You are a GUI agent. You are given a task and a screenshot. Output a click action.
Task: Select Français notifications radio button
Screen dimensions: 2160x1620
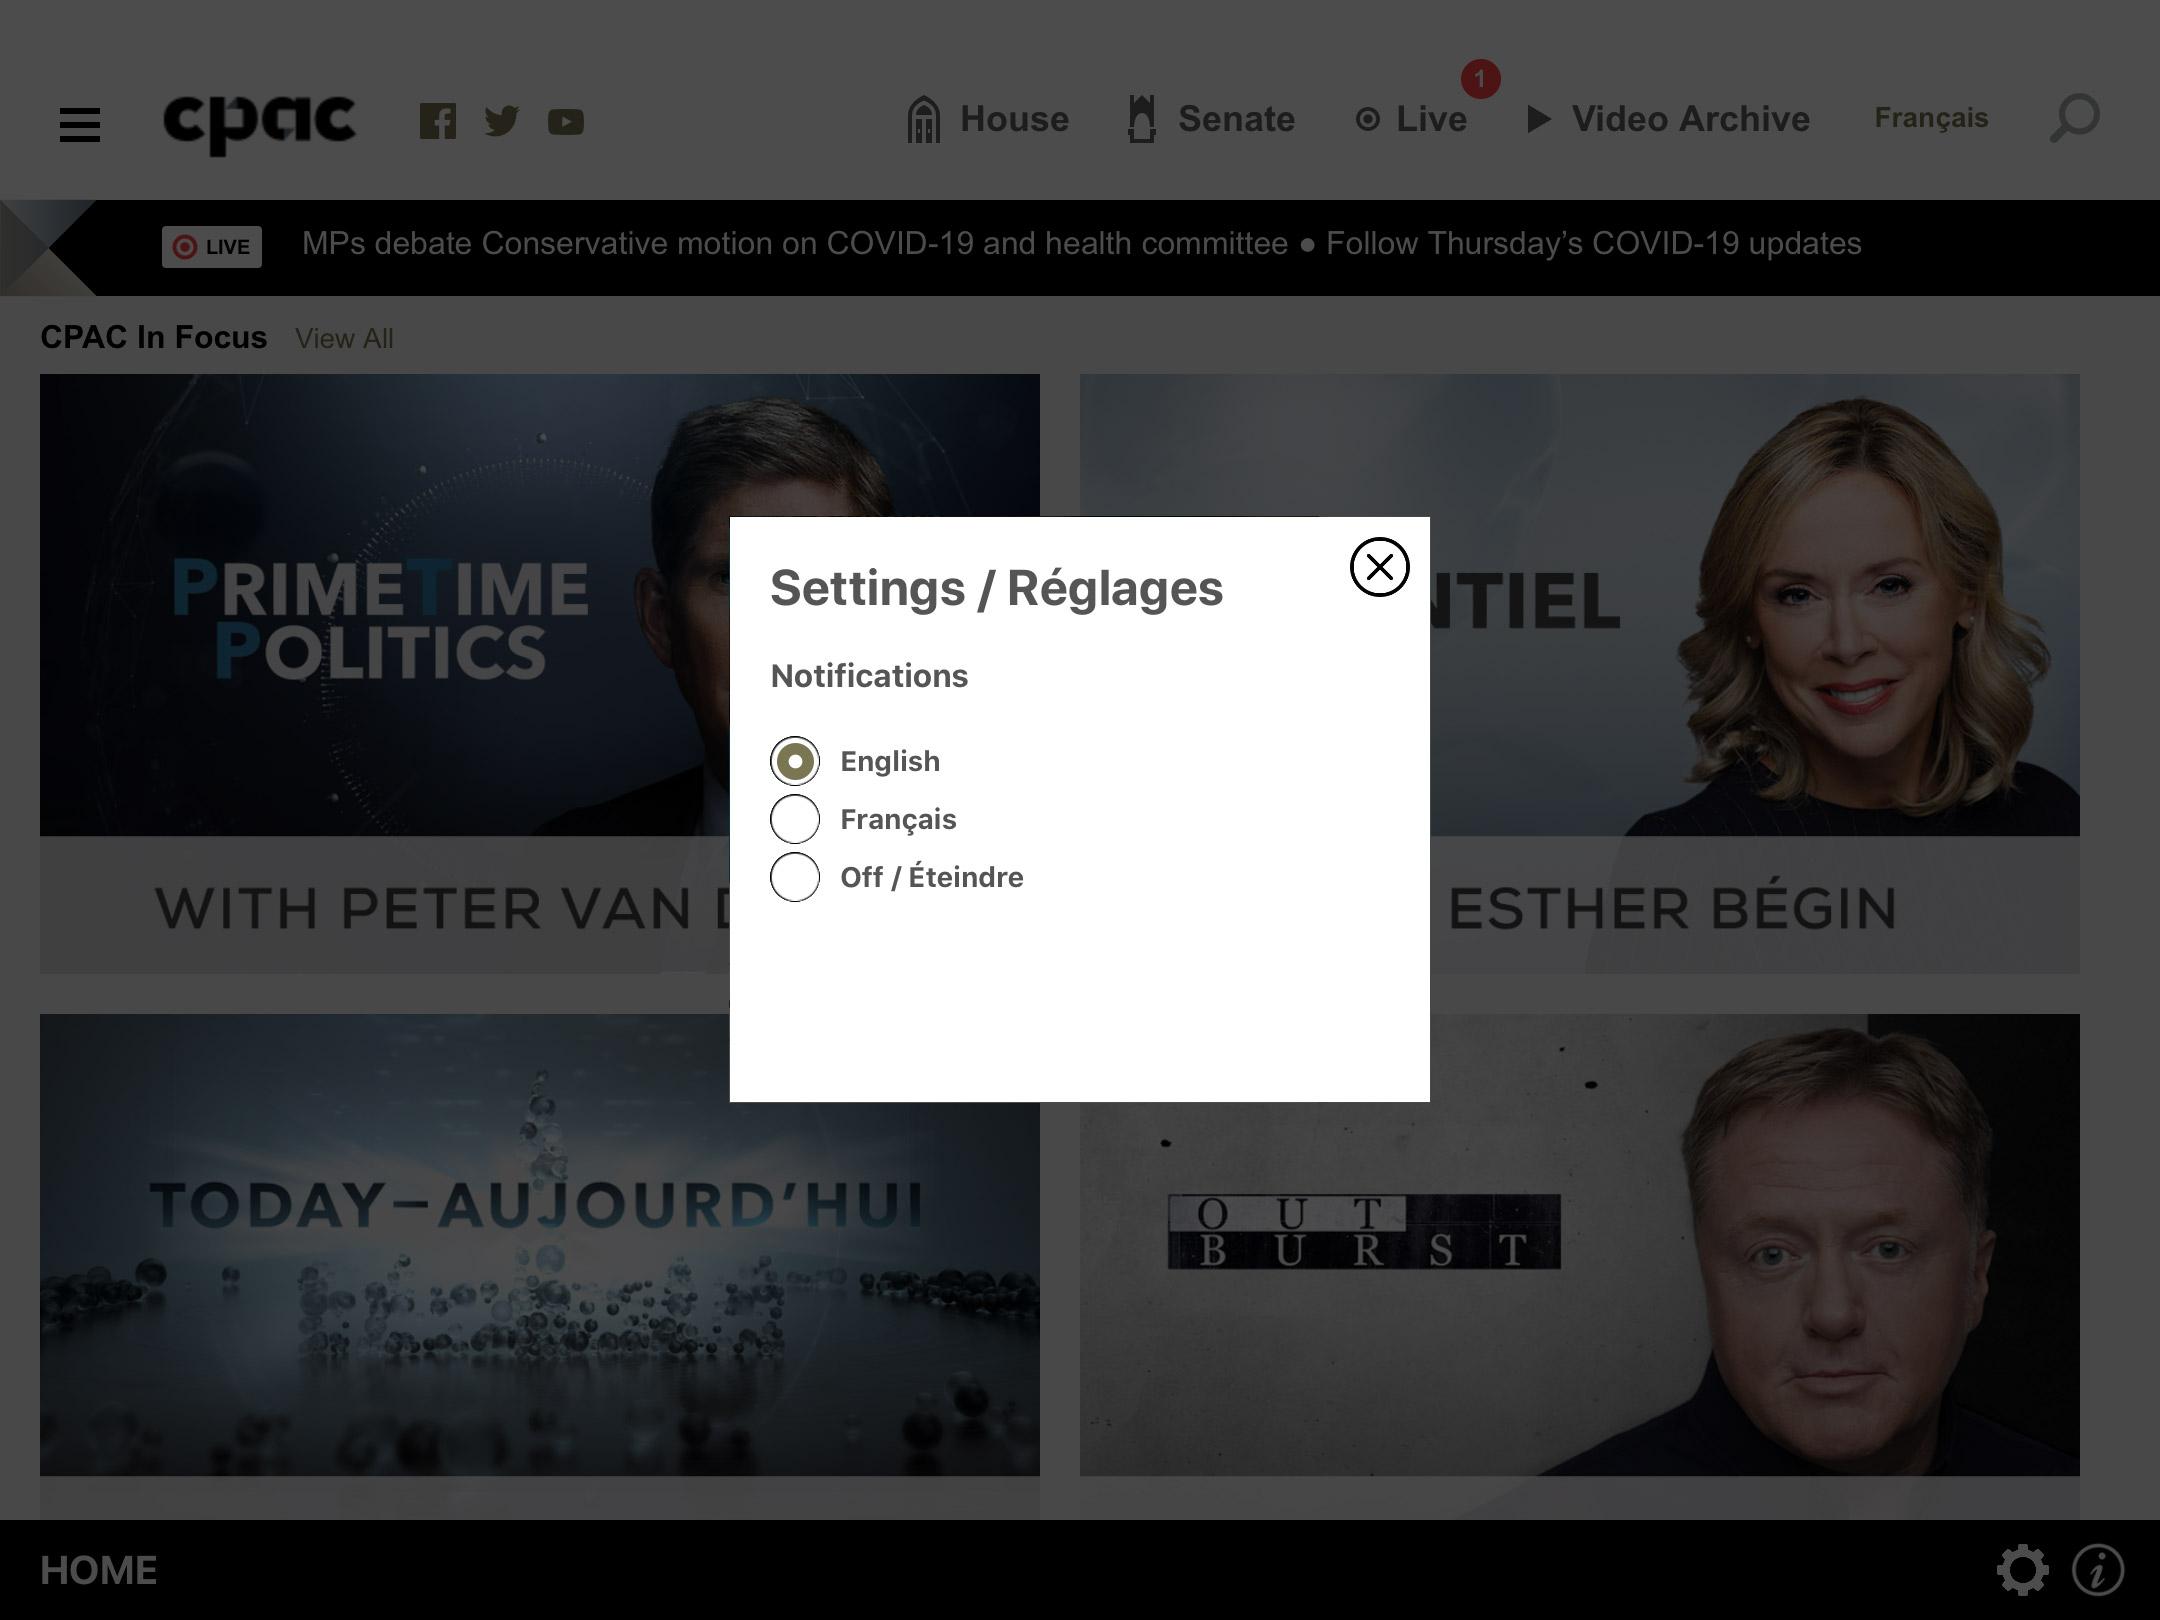pyautogui.click(x=795, y=819)
